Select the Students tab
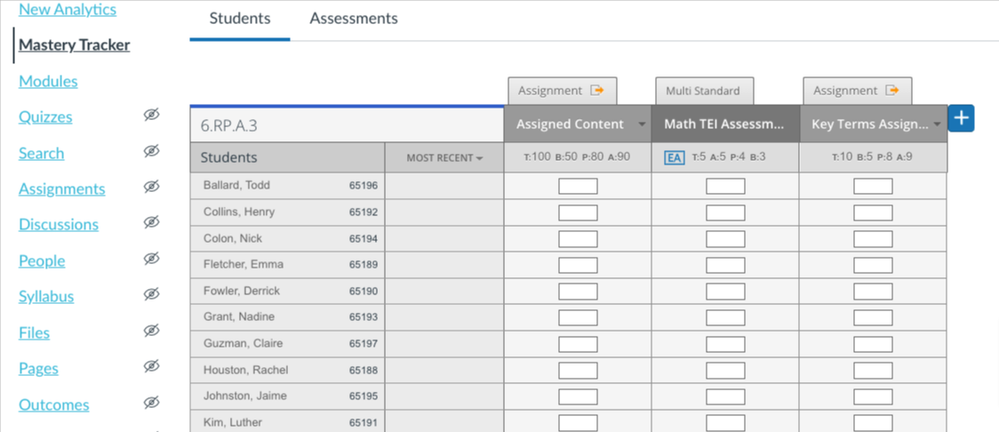Screen dimensions: 999x432 click(x=240, y=19)
